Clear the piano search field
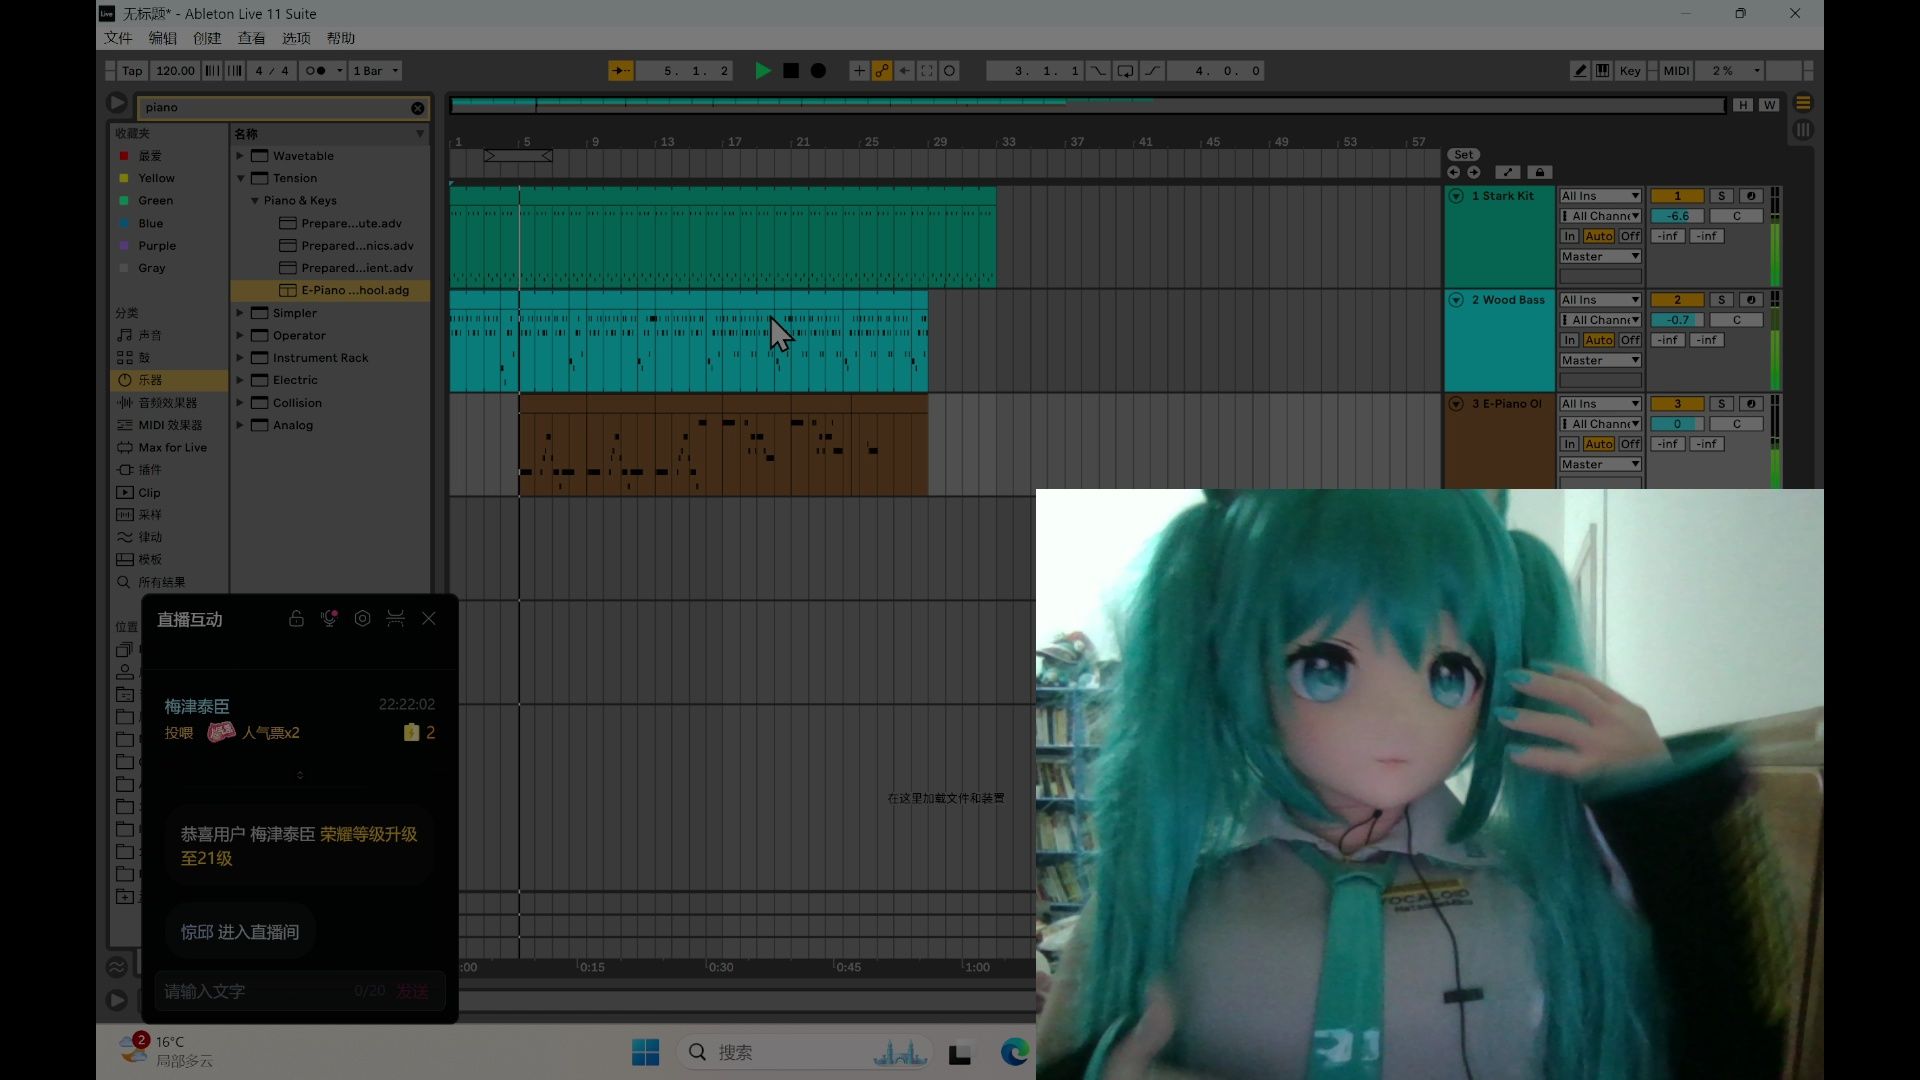This screenshot has height=1080, width=1920. [418, 108]
